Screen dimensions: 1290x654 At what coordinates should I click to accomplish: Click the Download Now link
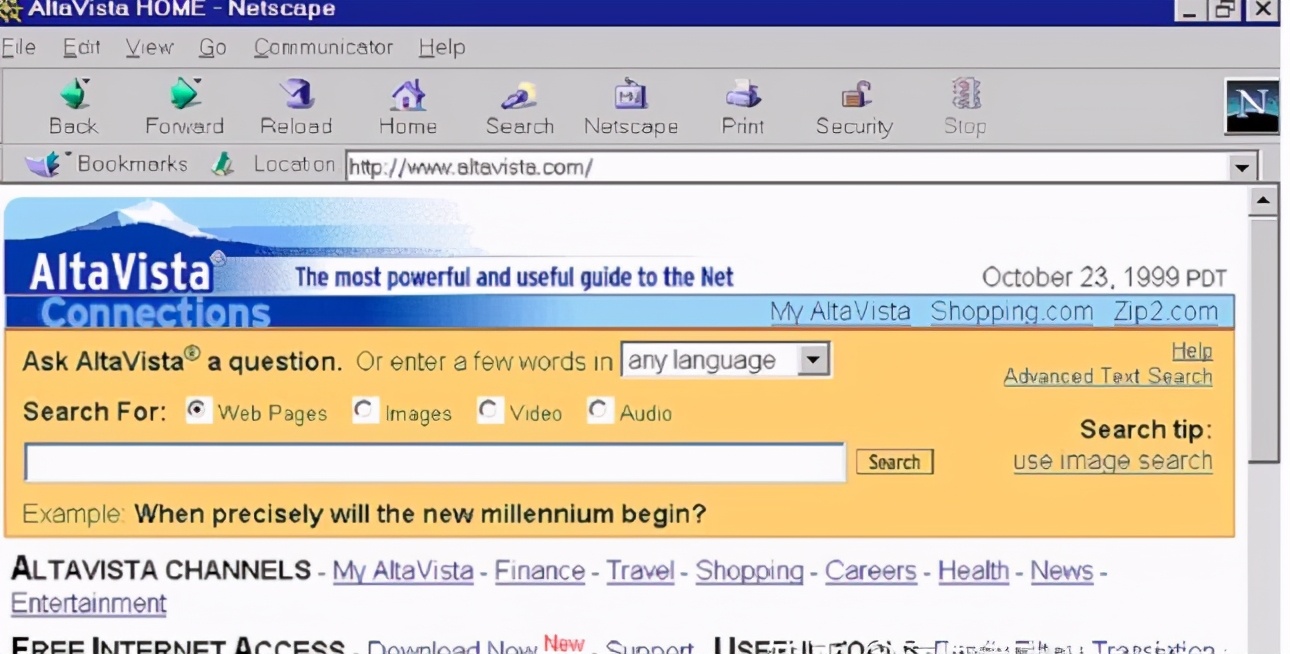tap(452, 648)
